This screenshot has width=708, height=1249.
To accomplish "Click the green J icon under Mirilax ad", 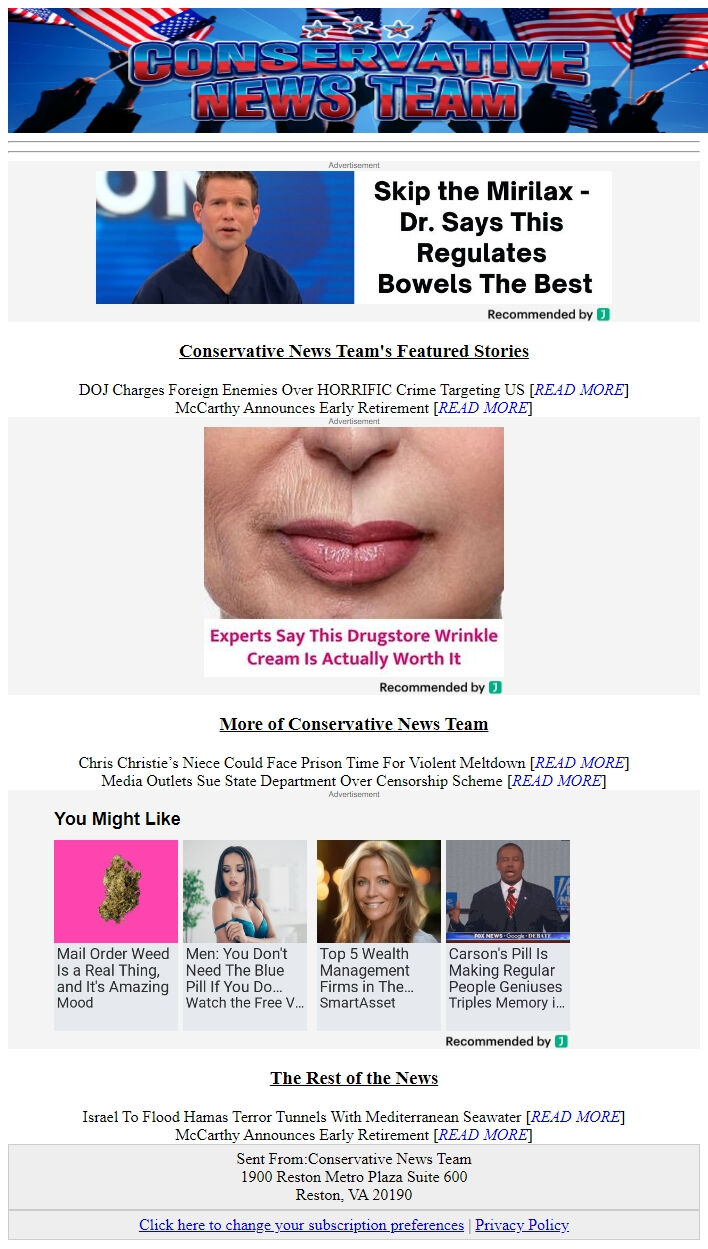I will (603, 314).
